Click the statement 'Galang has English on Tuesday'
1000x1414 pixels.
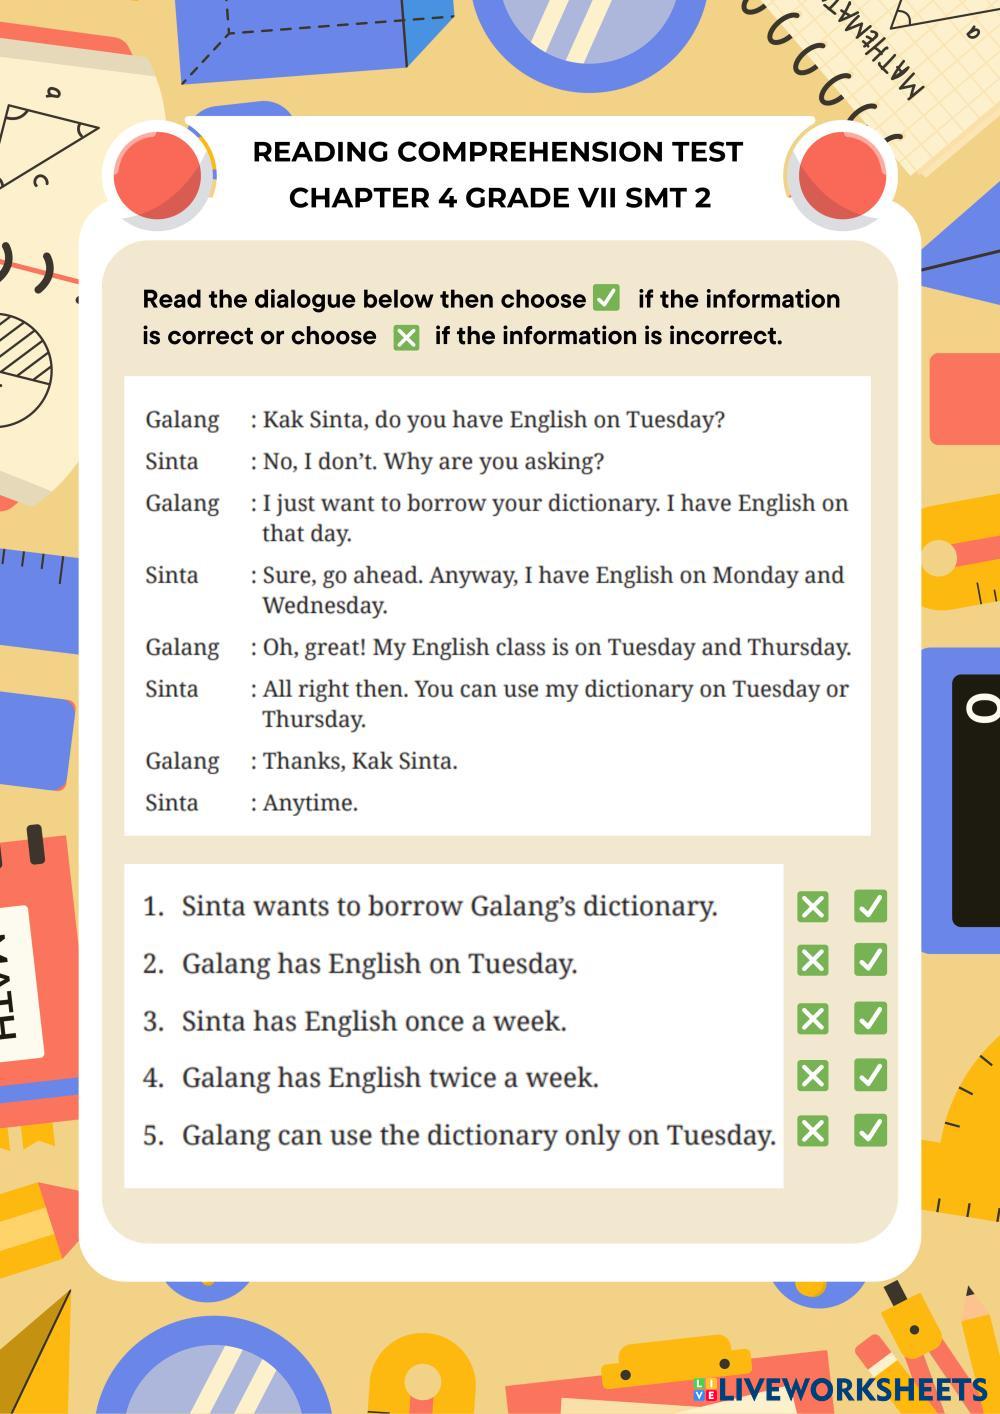(379, 964)
